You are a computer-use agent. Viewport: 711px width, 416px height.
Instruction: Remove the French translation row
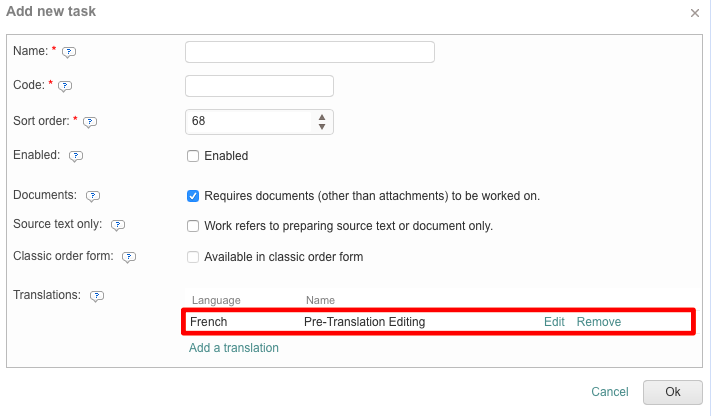[x=599, y=322]
